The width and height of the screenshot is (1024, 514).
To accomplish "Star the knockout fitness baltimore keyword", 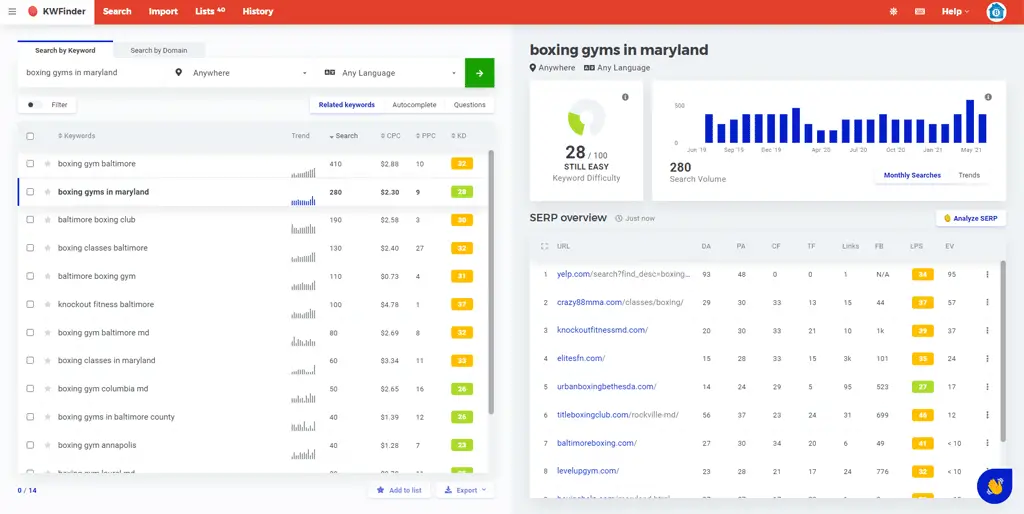I will pyautogui.click(x=48, y=304).
